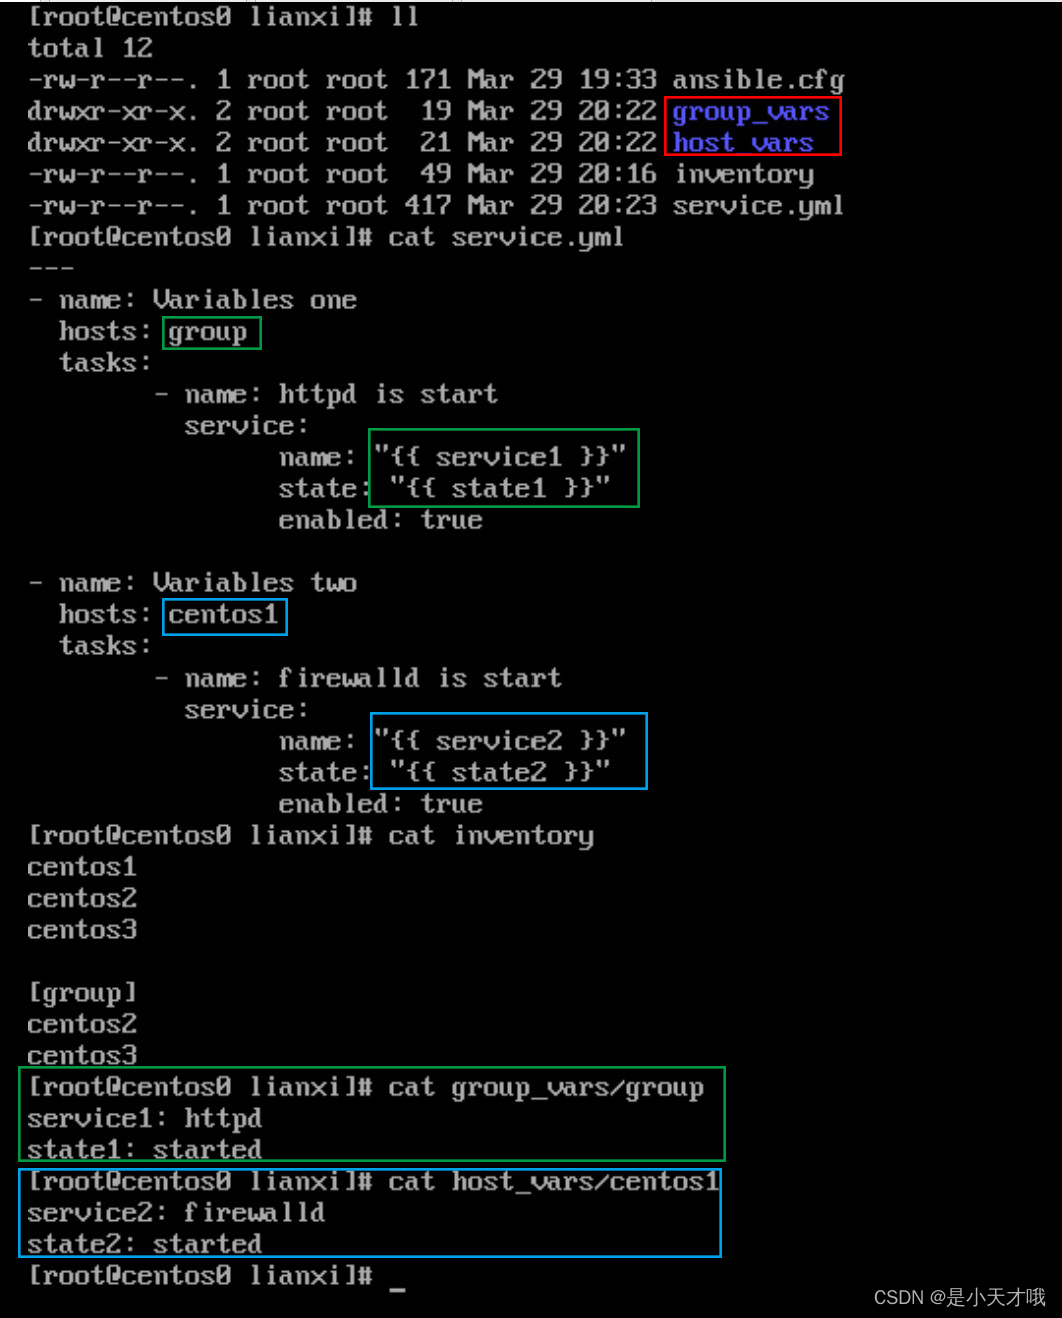Select the "{{ service2 }}" variable

tap(500, 741)
